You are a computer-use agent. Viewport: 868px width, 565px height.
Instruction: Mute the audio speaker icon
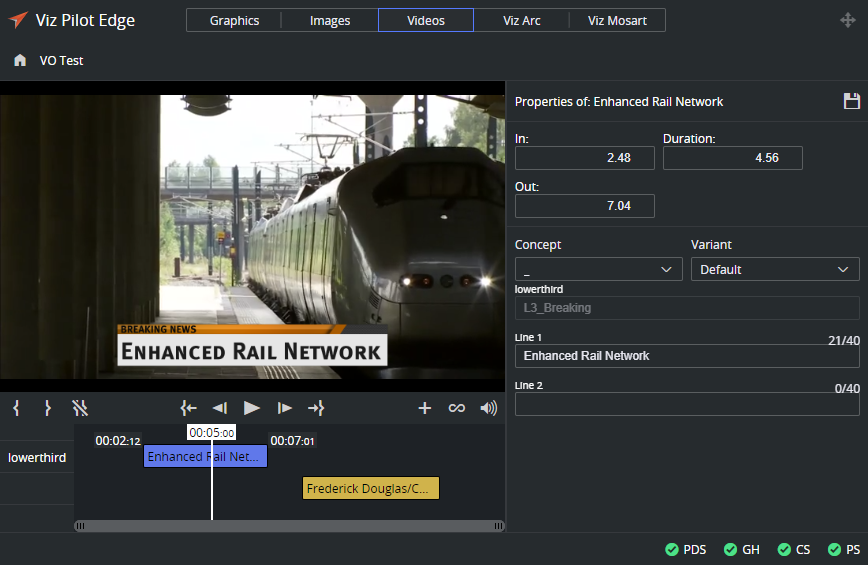pos(488,408)
